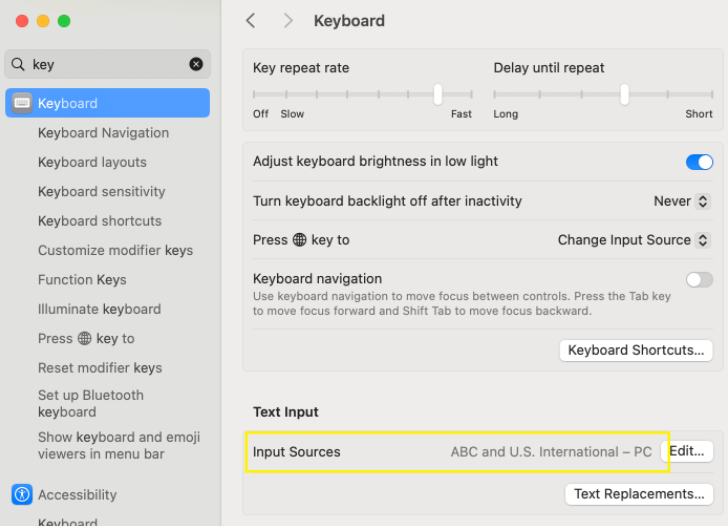Select Function Keys search result

[x=82, y=279]
